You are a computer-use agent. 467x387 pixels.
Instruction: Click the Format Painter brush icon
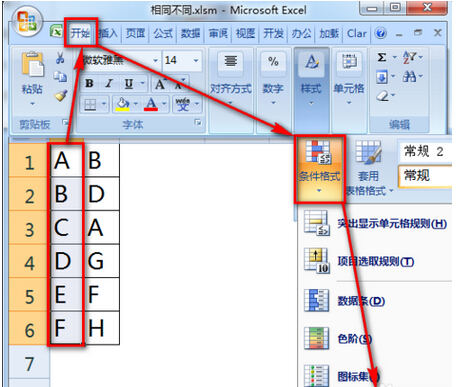tap(61, 96)
